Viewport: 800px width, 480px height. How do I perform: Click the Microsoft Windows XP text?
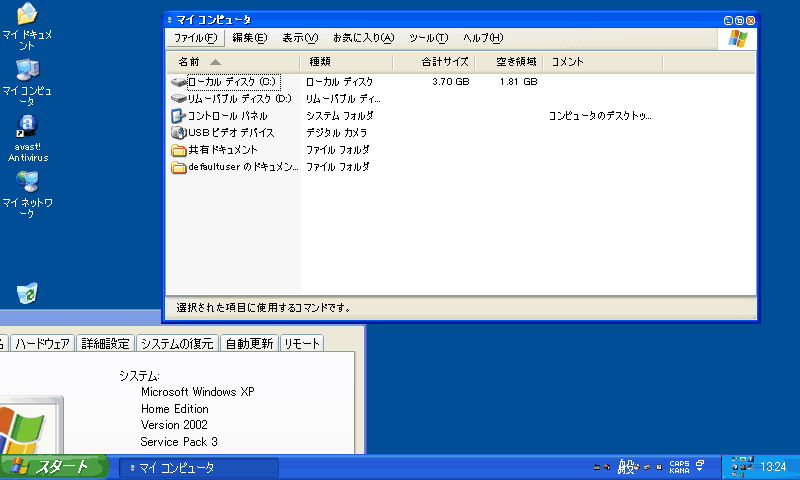pyautogui.click(x=197, y=392)
